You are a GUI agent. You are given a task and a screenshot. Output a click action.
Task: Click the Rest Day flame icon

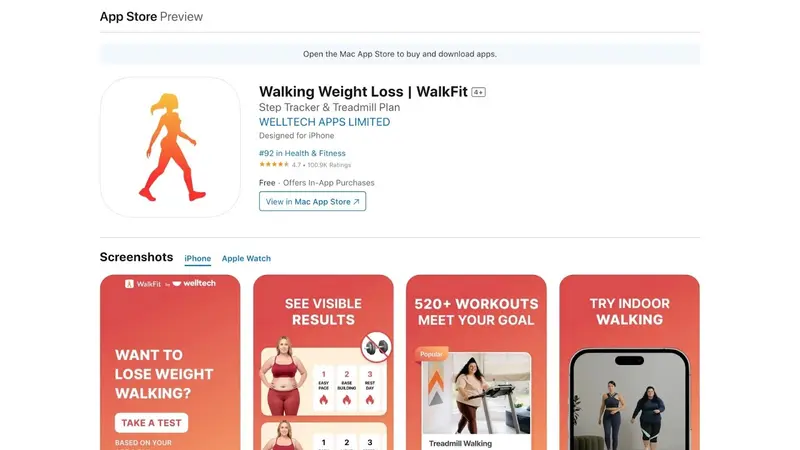pos(370,399)
